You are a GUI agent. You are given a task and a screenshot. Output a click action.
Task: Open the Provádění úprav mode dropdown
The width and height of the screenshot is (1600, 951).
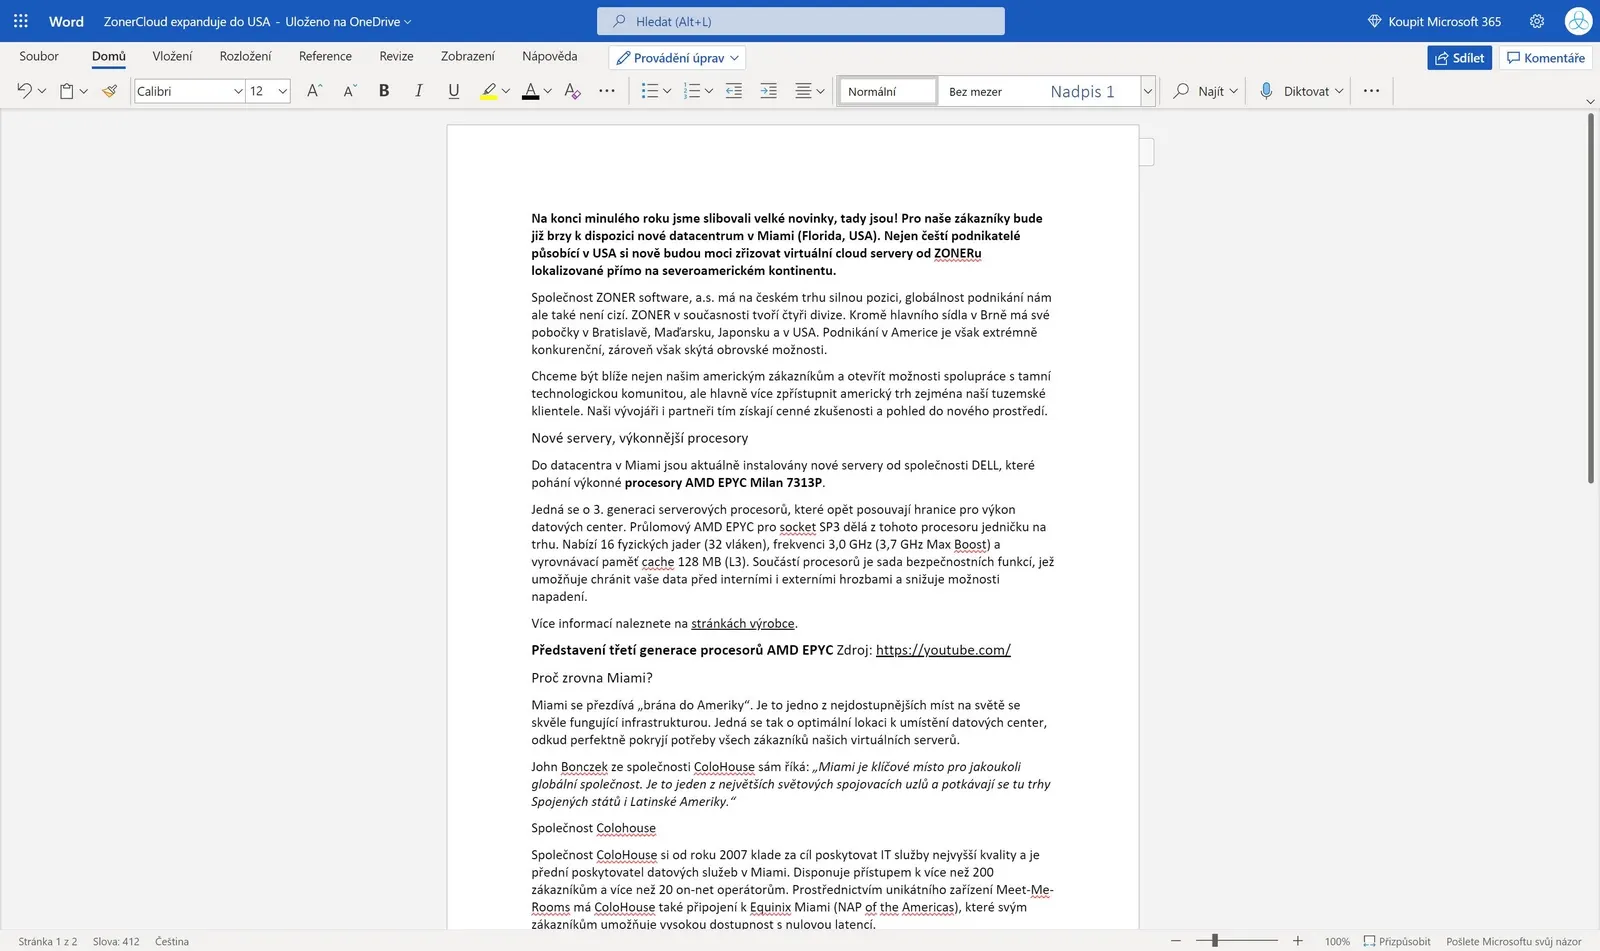677,58
